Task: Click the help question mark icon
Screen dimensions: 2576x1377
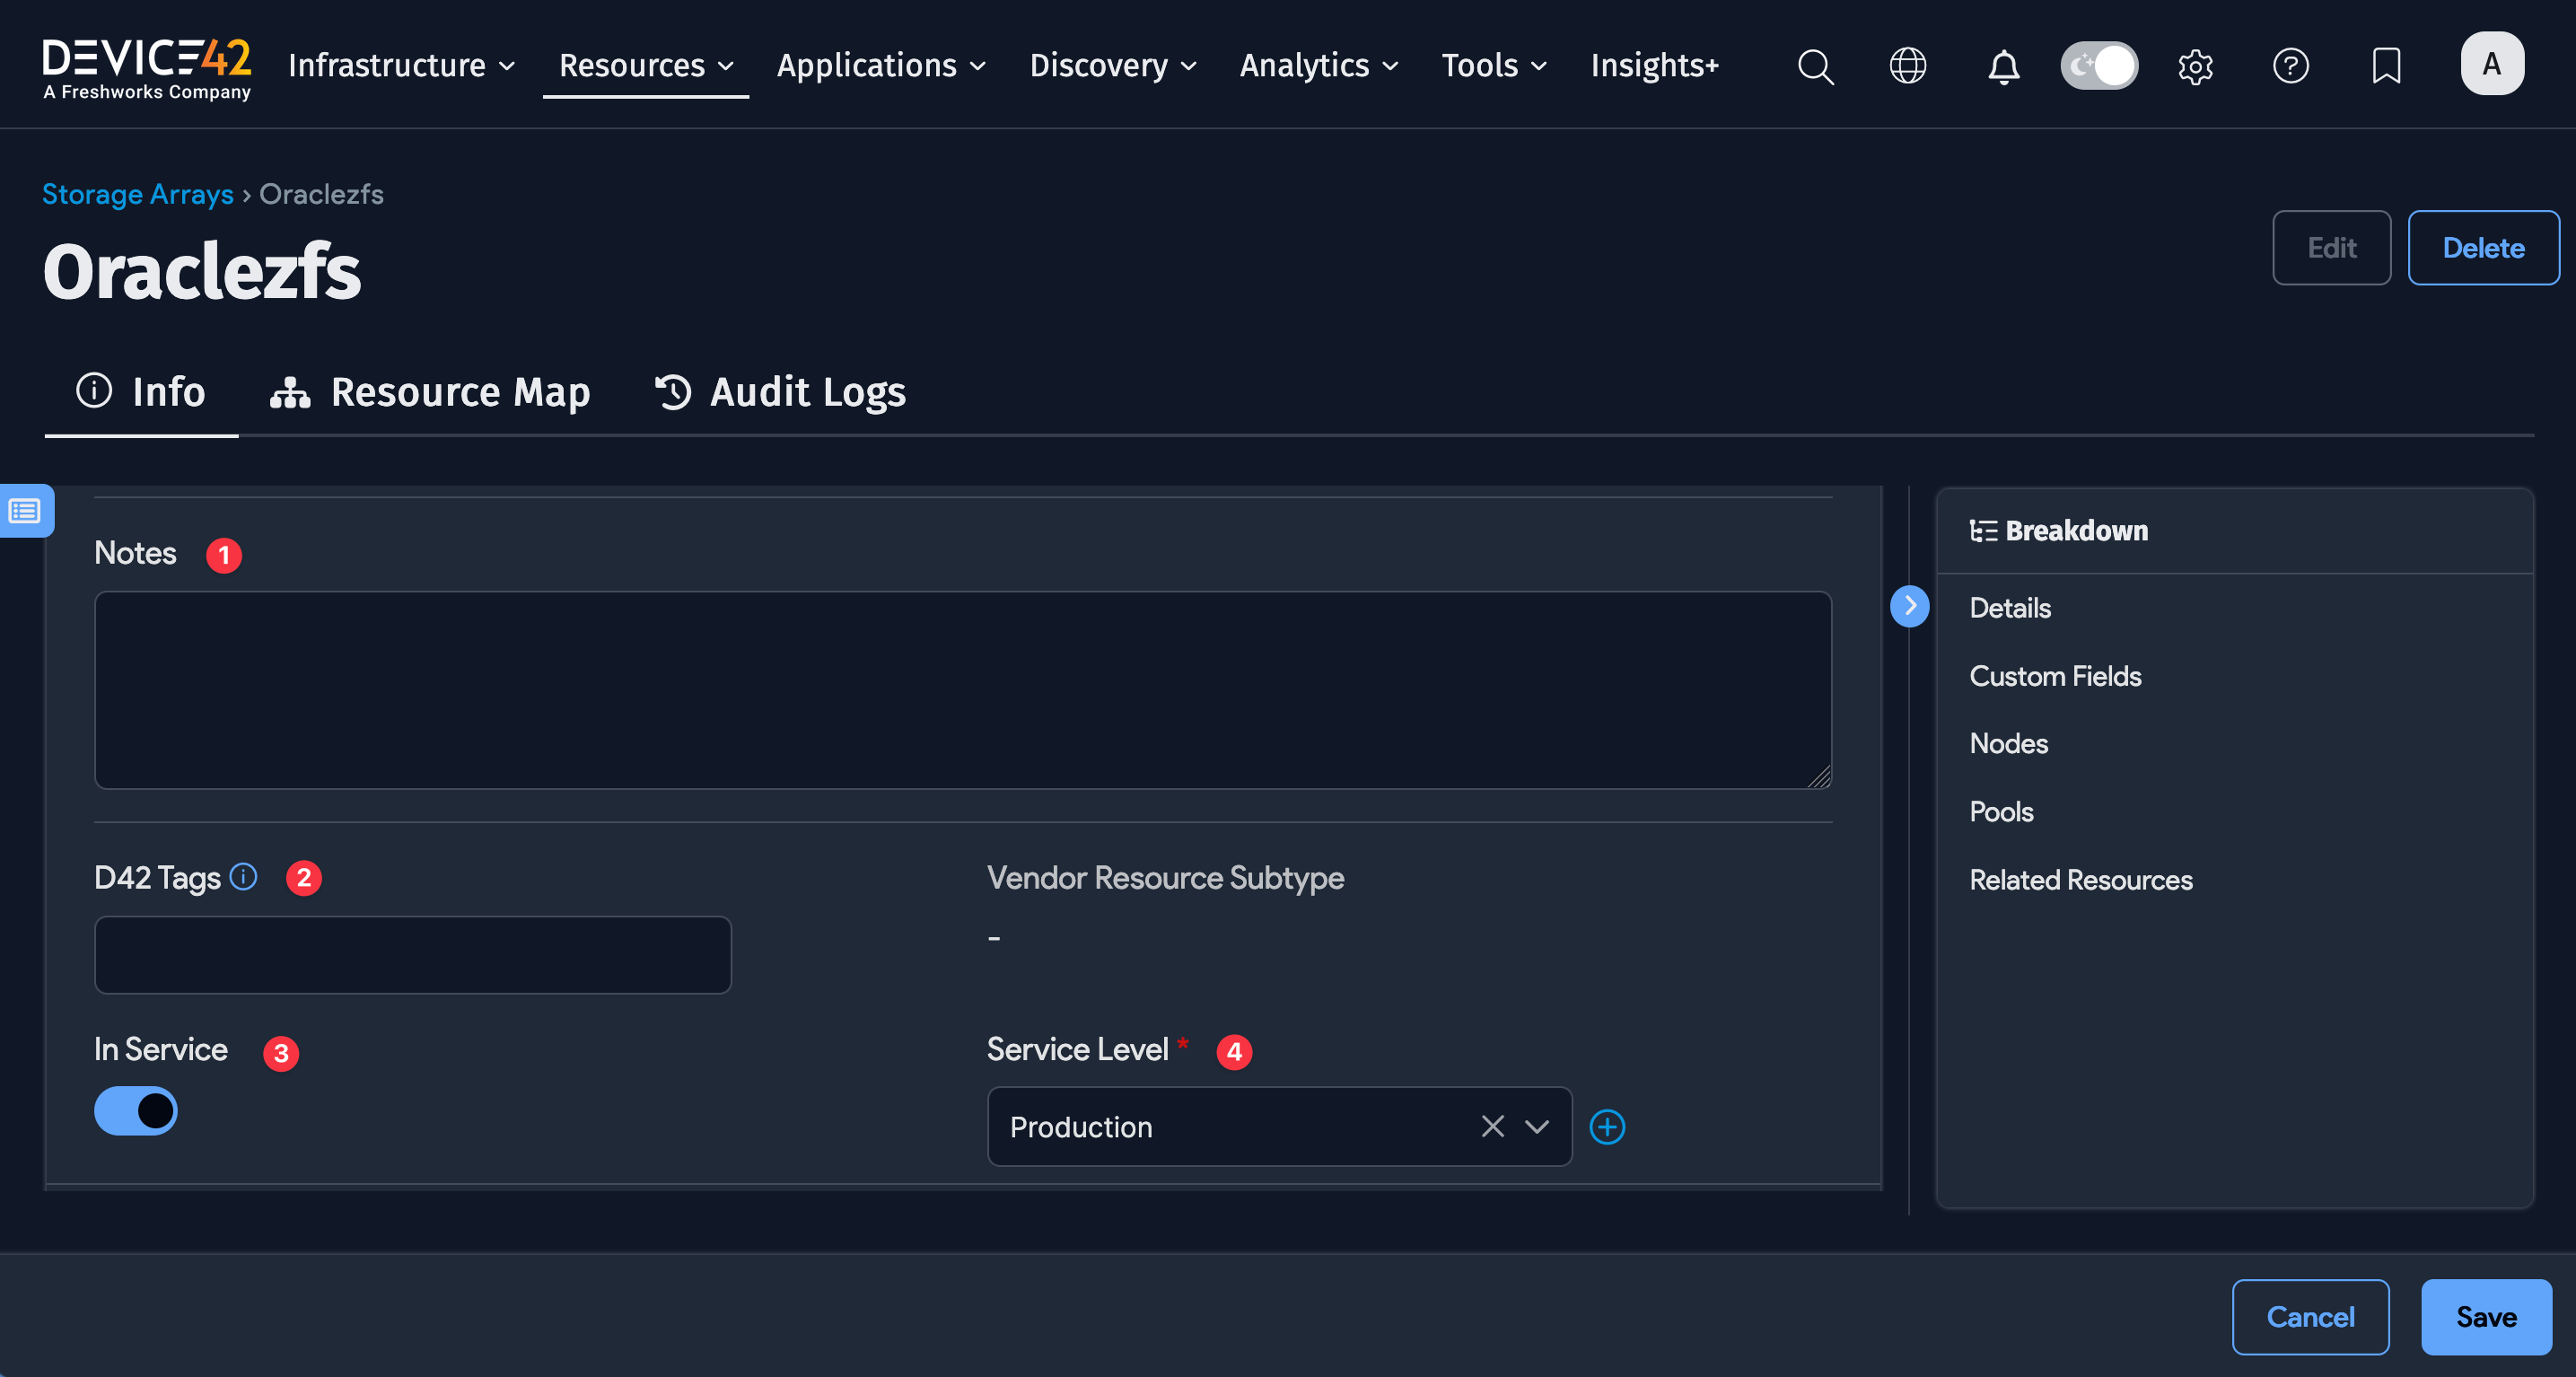Action: pos(2291,66)
